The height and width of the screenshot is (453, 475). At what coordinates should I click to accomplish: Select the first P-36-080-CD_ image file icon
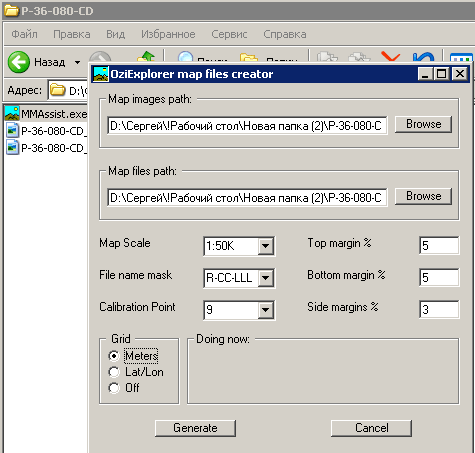tap(12, 131)
